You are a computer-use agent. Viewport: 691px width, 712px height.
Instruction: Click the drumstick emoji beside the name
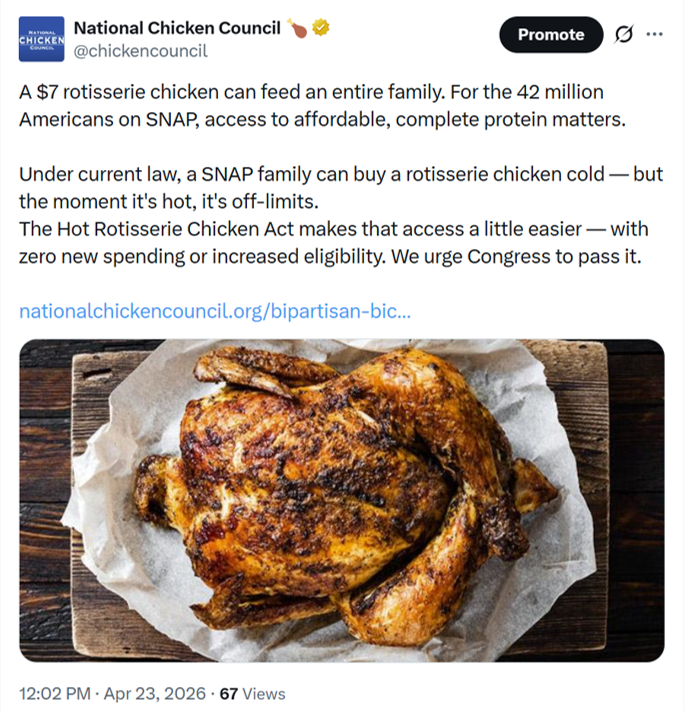click(297, 28)
